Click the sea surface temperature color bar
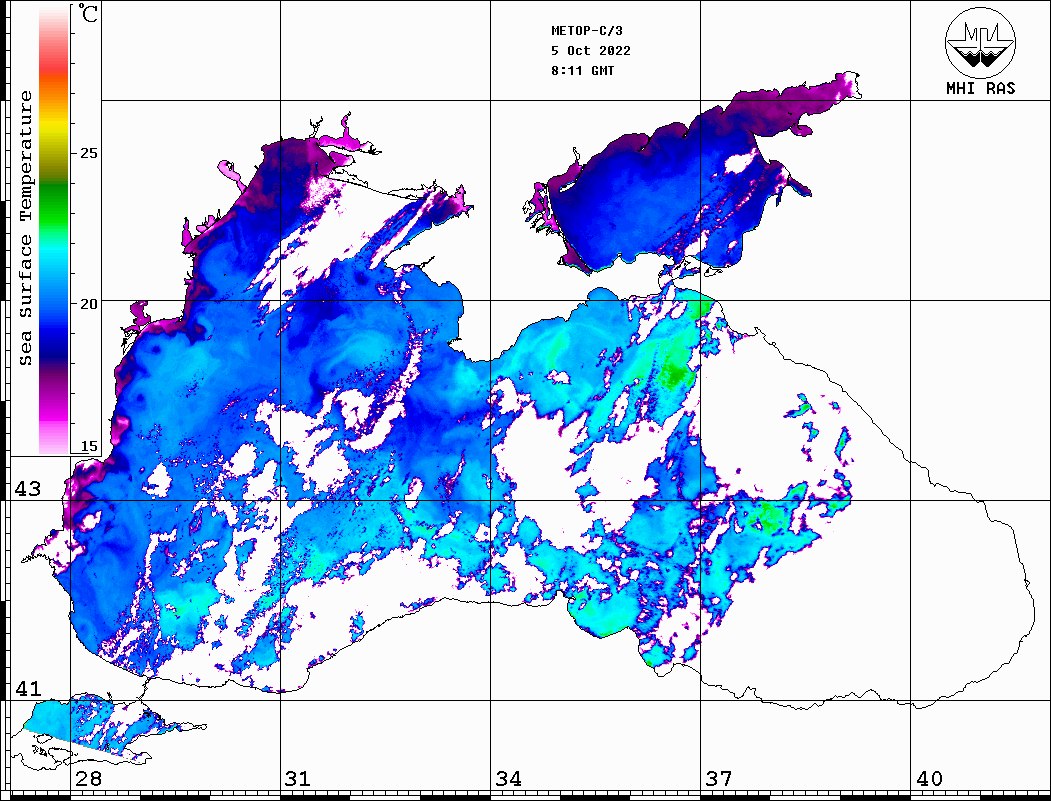Image resolution: width=1051 pixels, height=801 pixels. (54, 230)
